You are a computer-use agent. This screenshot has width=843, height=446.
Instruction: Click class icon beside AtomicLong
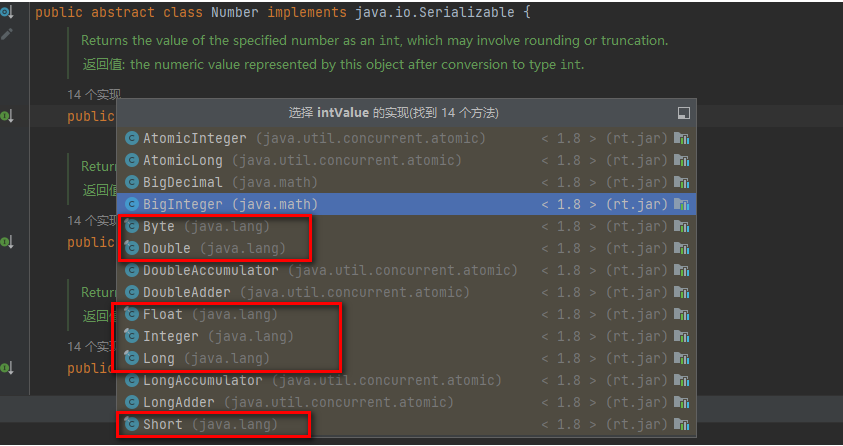[x=132, y=160]
